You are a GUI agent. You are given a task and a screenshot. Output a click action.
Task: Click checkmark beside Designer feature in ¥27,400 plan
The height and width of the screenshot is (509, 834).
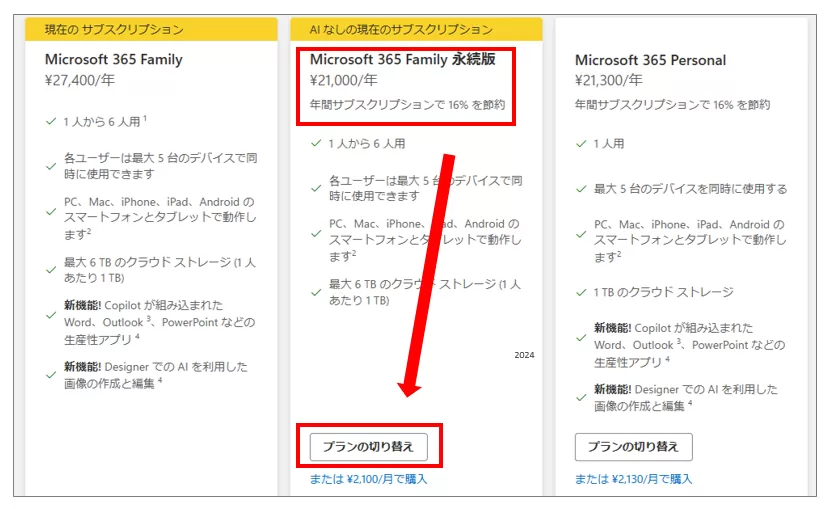[x=51, y=374]
